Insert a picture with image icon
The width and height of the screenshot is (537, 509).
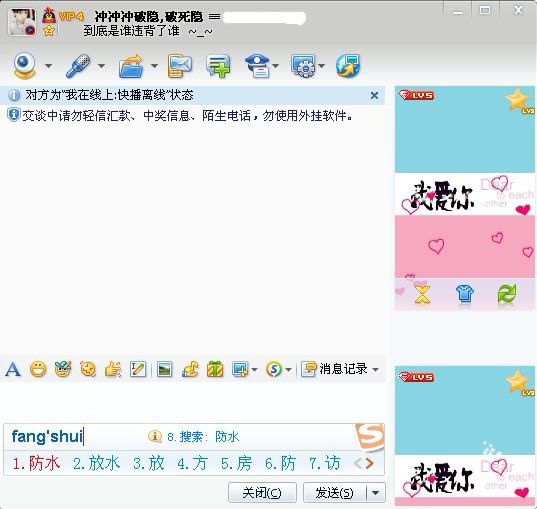(164, 369)
